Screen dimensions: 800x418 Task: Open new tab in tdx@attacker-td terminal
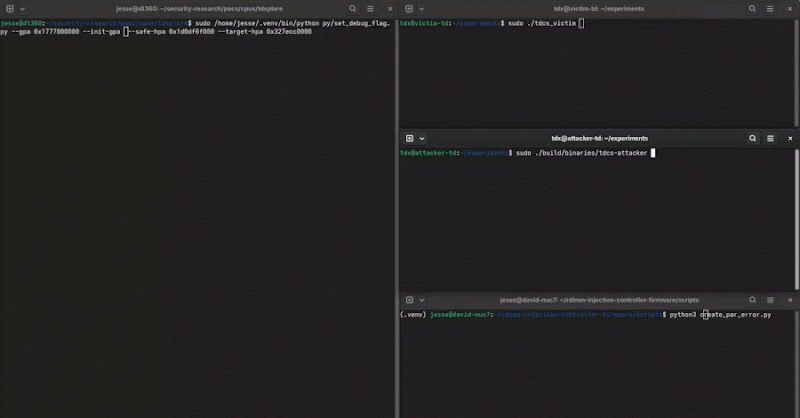pos(409,138)
